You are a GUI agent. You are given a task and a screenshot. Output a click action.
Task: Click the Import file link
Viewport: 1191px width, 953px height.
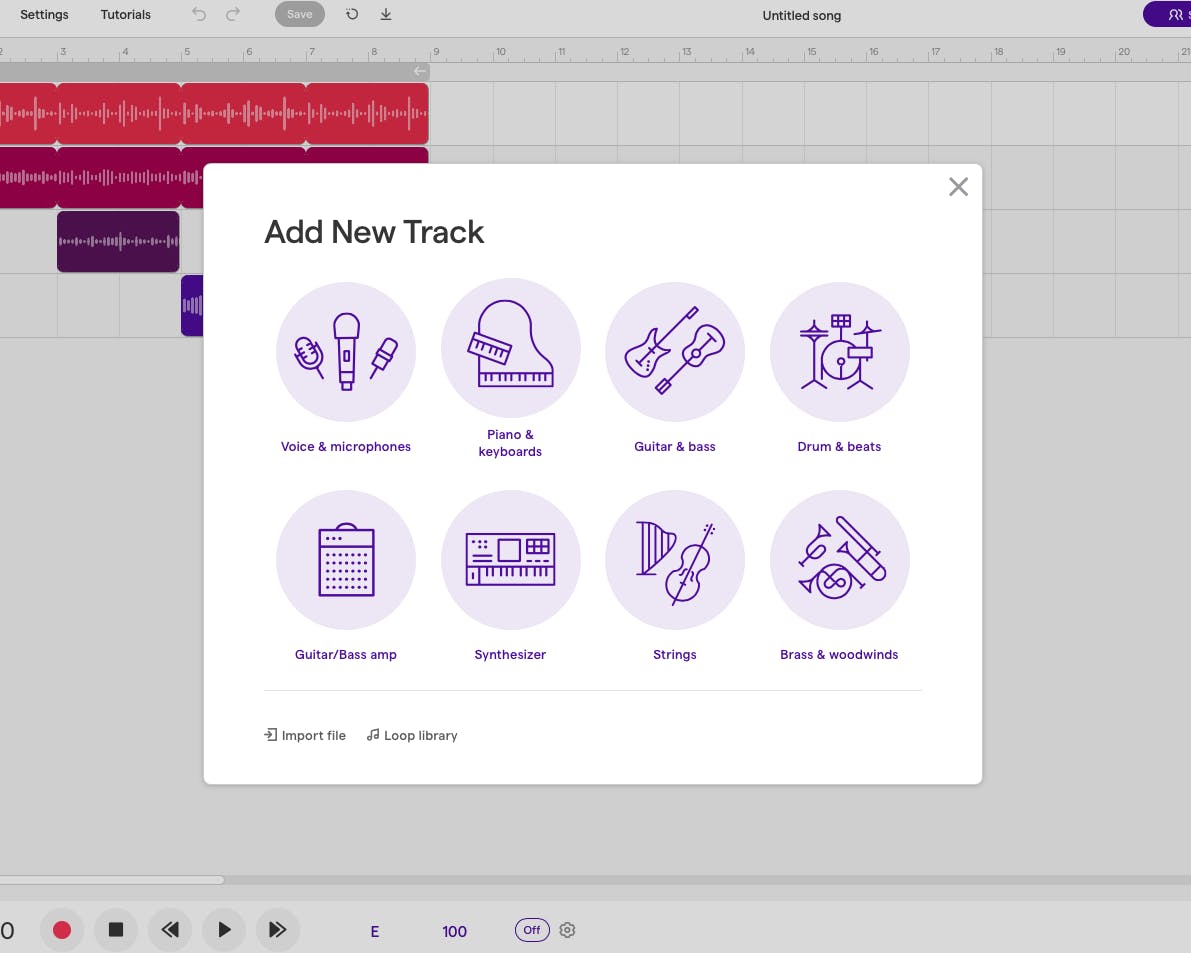coord(305,735)
